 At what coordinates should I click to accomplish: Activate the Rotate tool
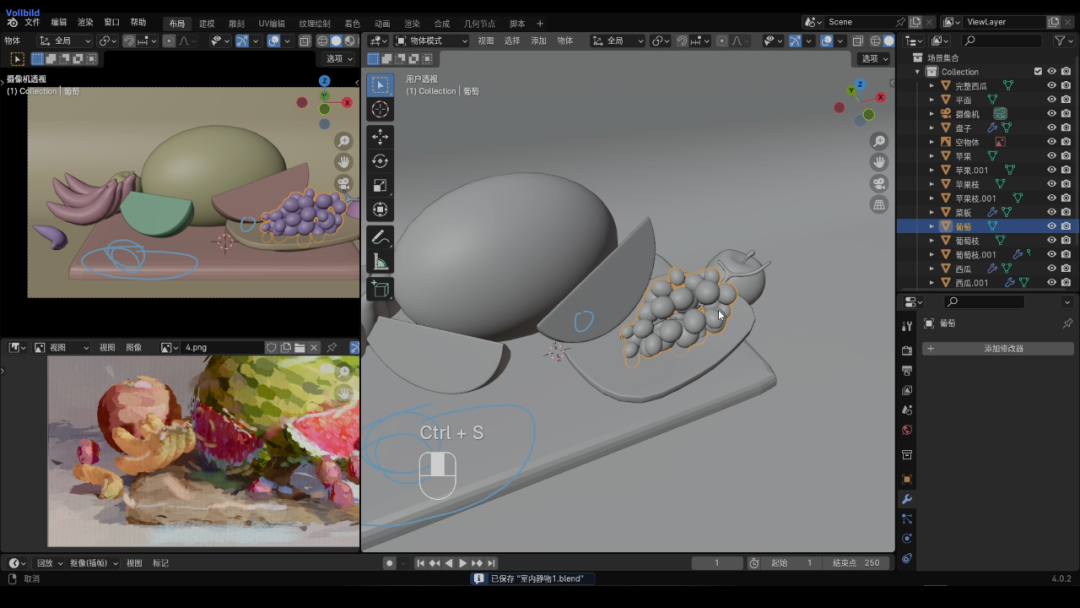[380, 161]
